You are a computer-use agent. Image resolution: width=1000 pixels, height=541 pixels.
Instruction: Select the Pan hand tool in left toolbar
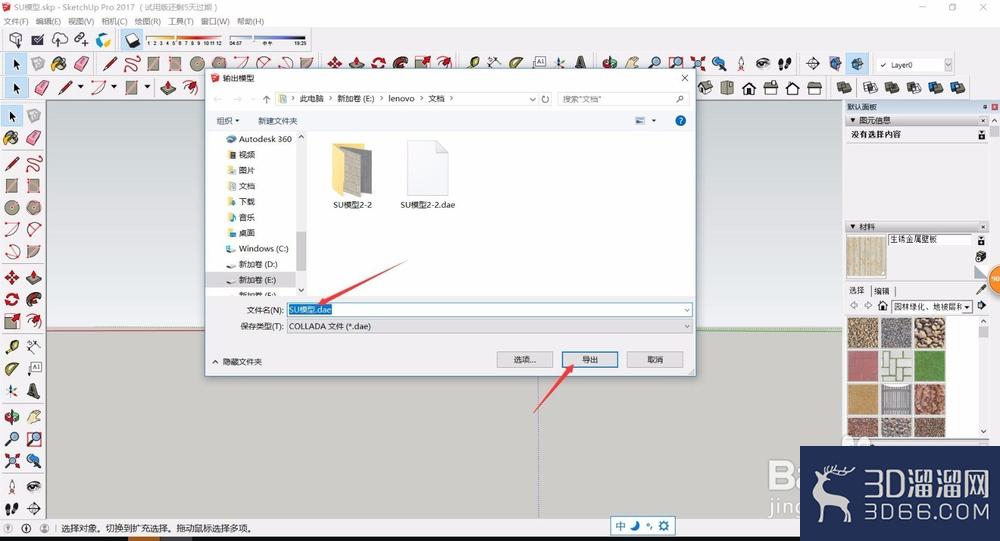coord(34,417)
